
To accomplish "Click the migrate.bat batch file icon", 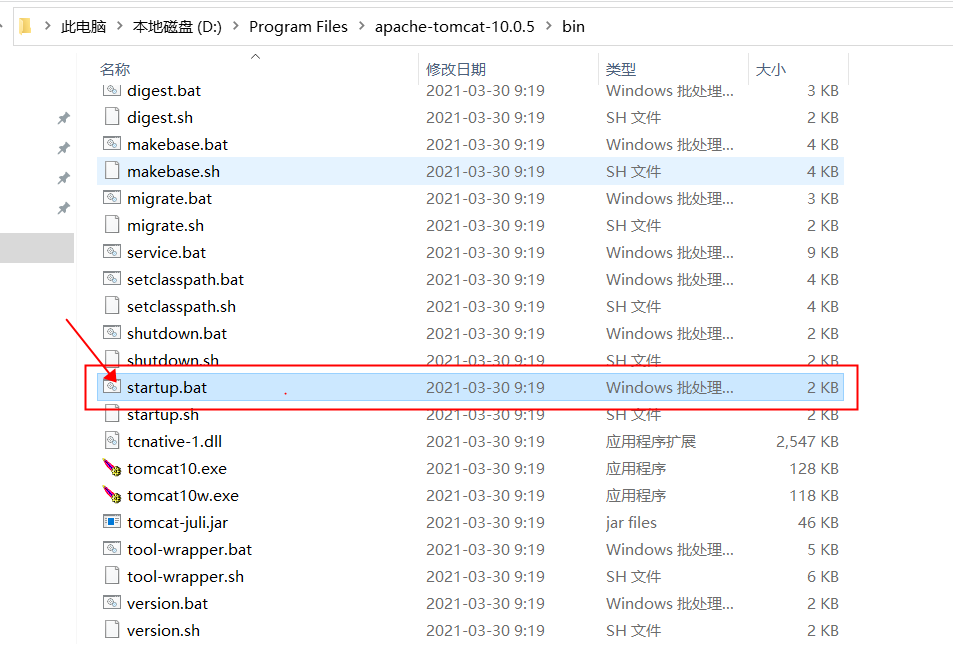I will 112,198.
